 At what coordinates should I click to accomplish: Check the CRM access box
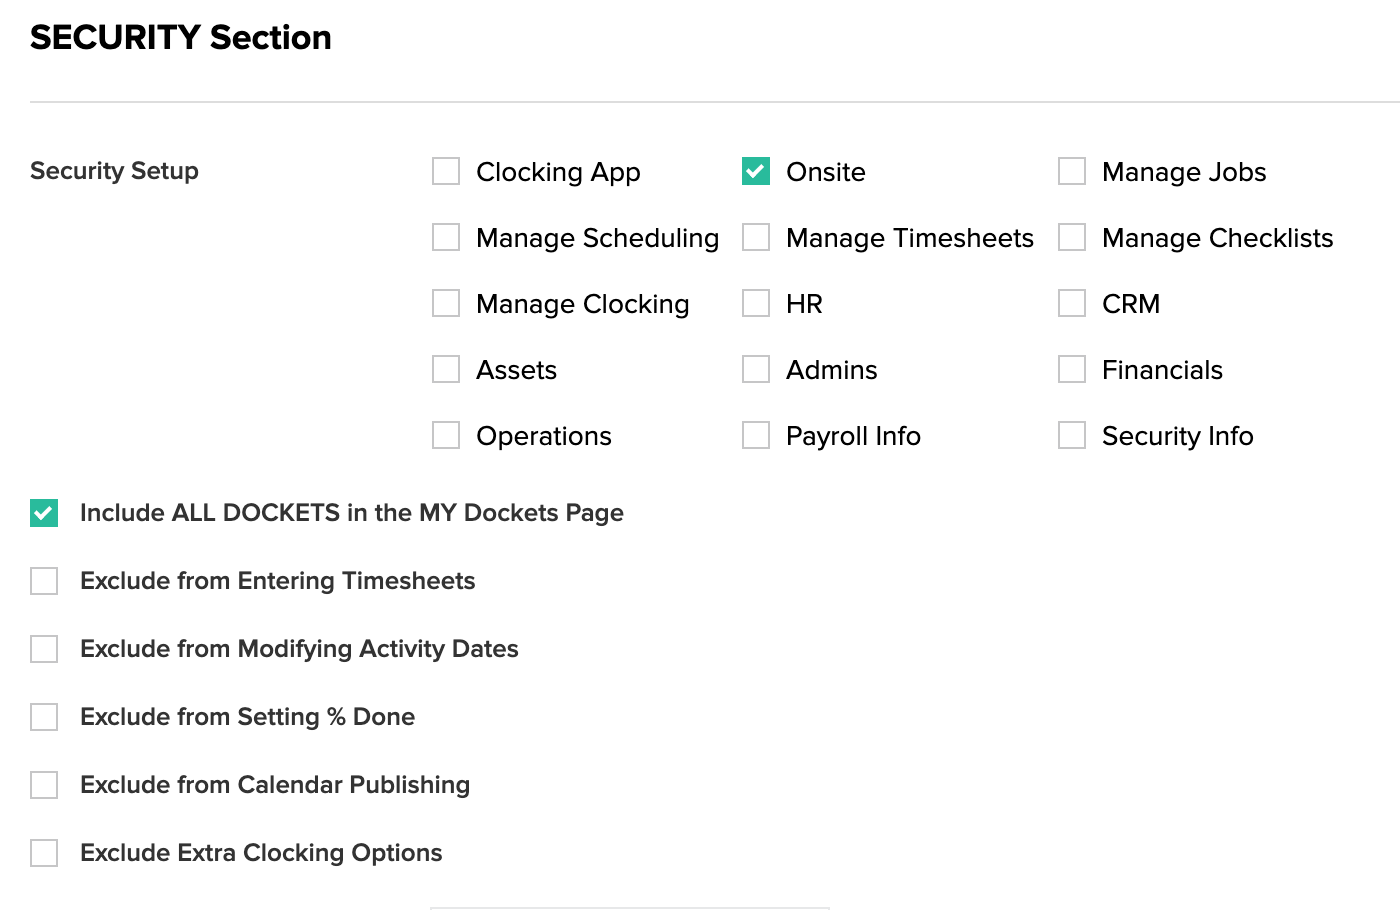[x=1072, y=303]
